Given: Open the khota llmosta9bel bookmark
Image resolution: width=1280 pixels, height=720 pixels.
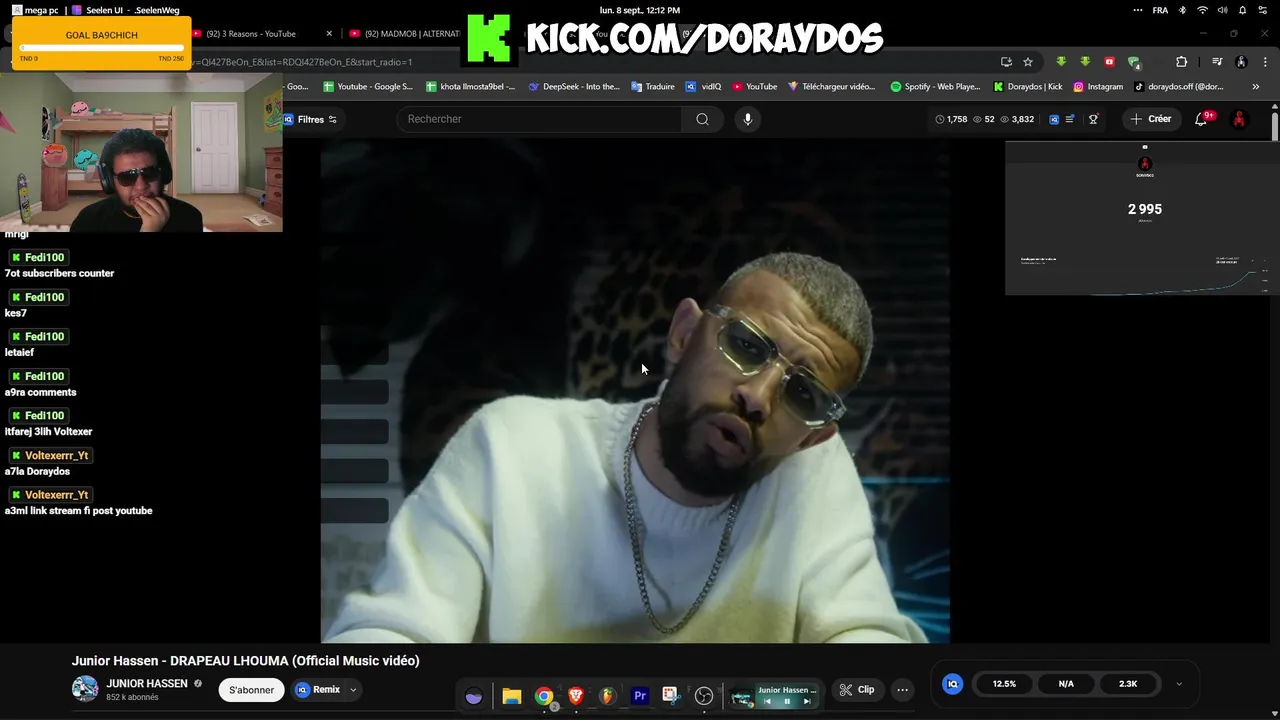Looking at the screenshot, I should [x=470, y=87].
